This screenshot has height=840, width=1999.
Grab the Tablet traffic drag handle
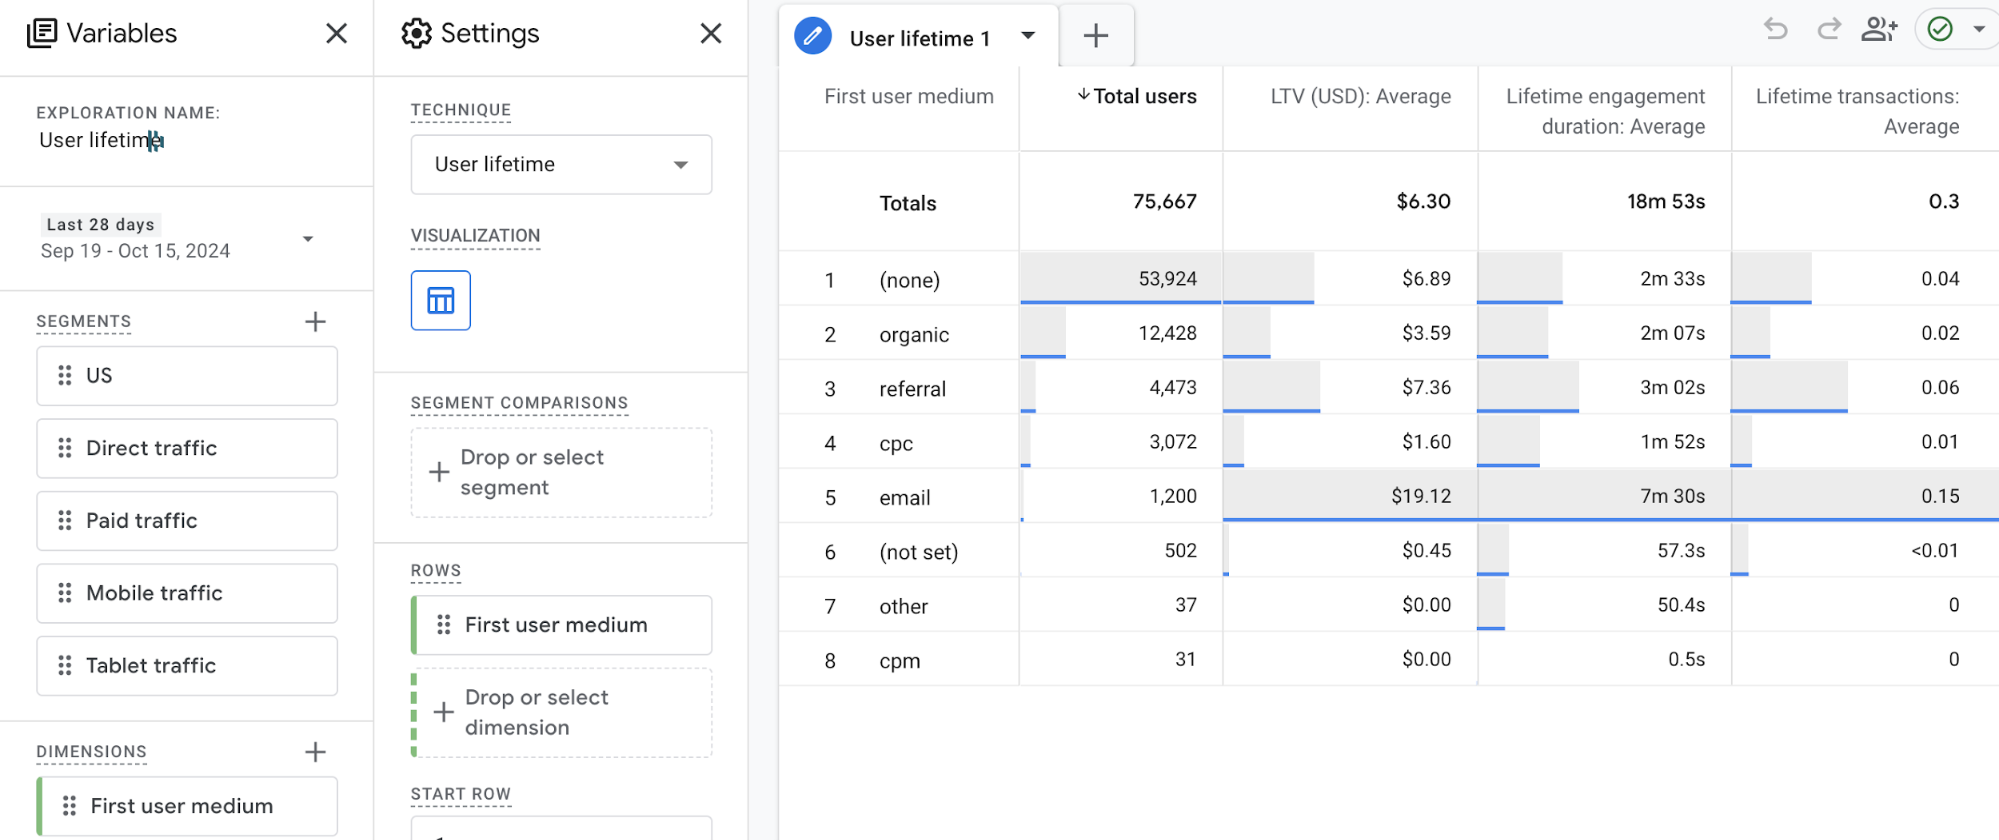[x=65, y=666]
